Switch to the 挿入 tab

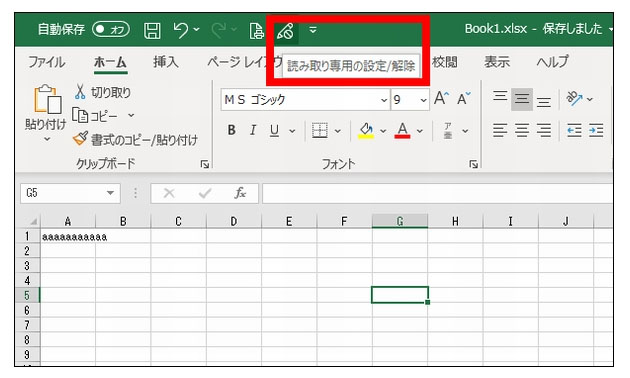coord(166,62)
